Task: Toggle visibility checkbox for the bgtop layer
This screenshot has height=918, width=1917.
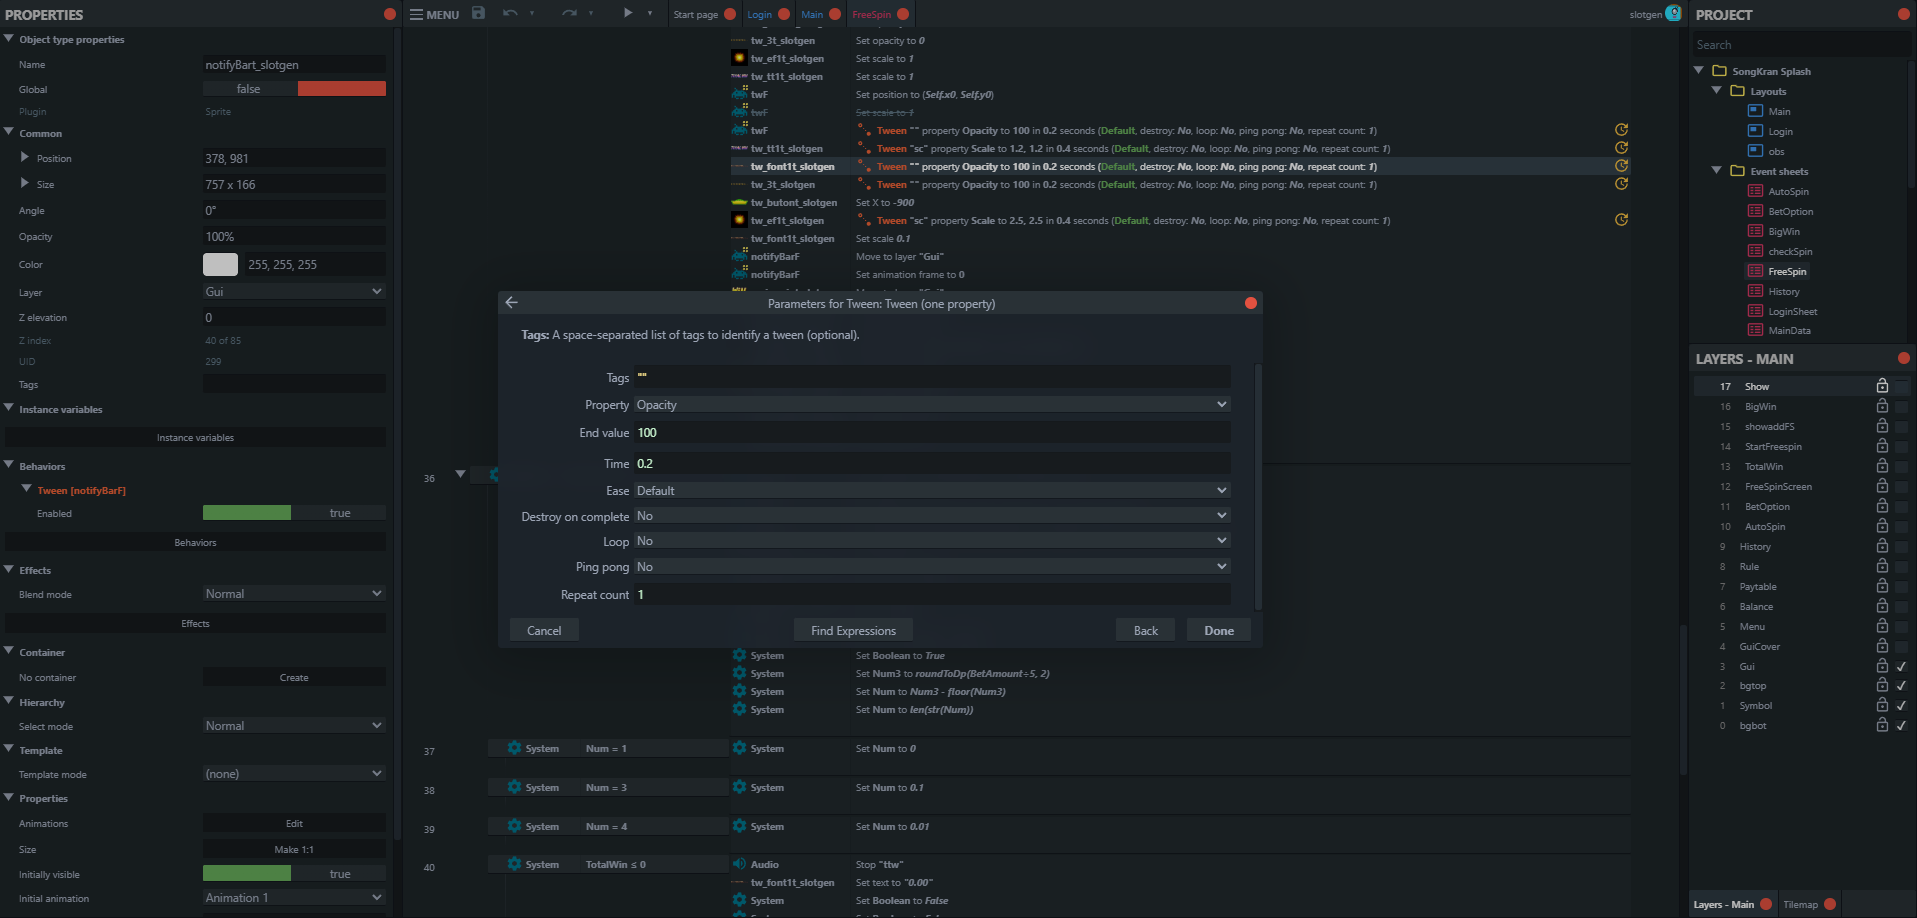Action: tap(1901, 686)
